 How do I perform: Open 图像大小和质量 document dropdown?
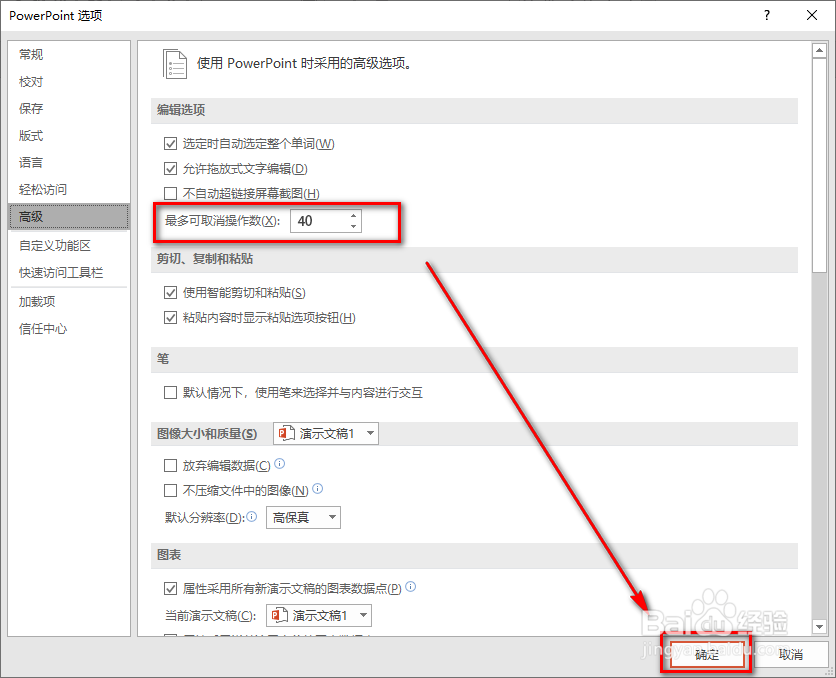(326, 433)
